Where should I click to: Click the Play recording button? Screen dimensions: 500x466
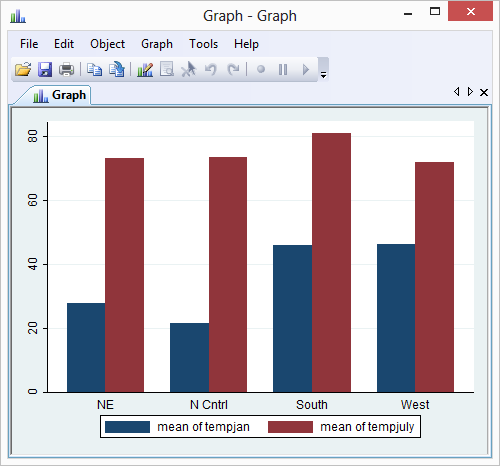(306, 69)
